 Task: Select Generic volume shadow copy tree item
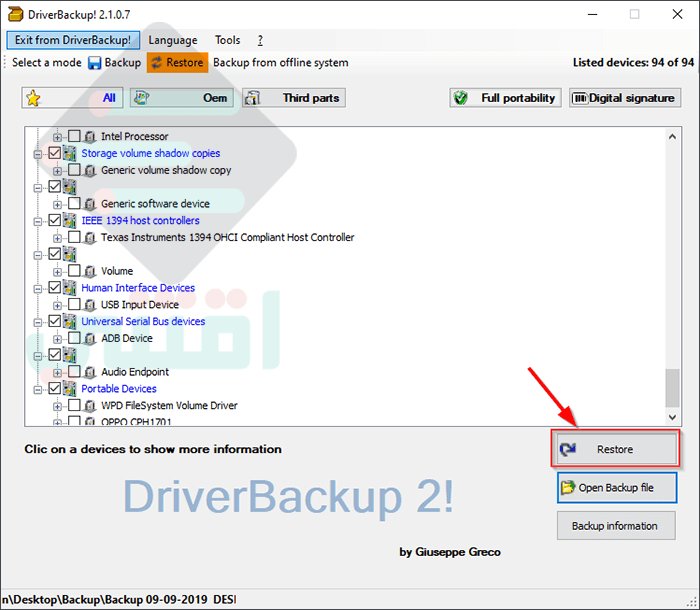point(166,171)
